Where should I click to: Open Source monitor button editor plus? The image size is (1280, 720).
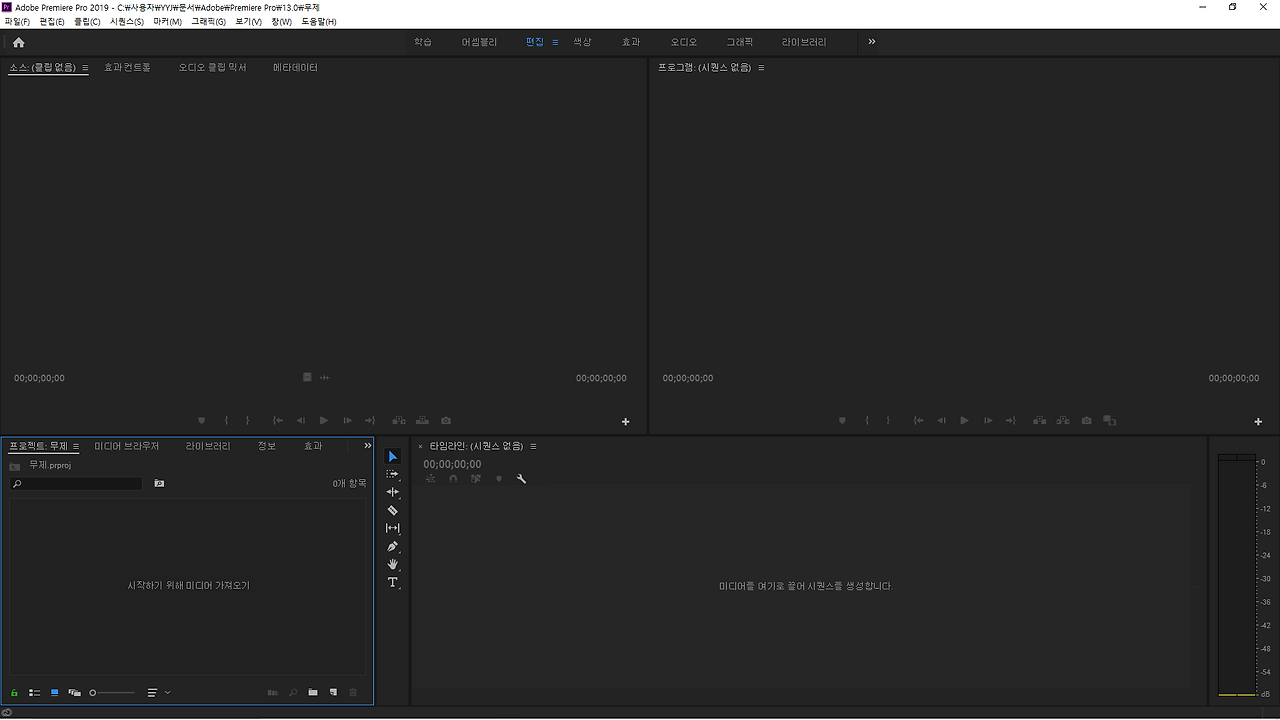point(626,422)
